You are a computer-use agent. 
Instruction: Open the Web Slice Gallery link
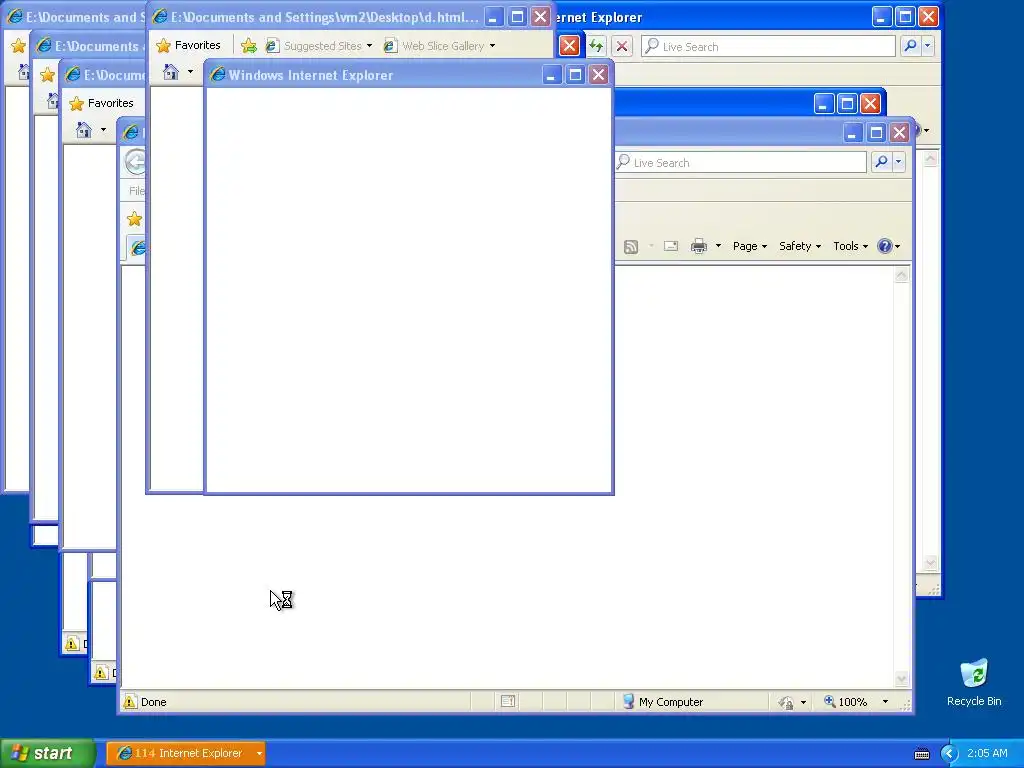click(x=435, y=46)
